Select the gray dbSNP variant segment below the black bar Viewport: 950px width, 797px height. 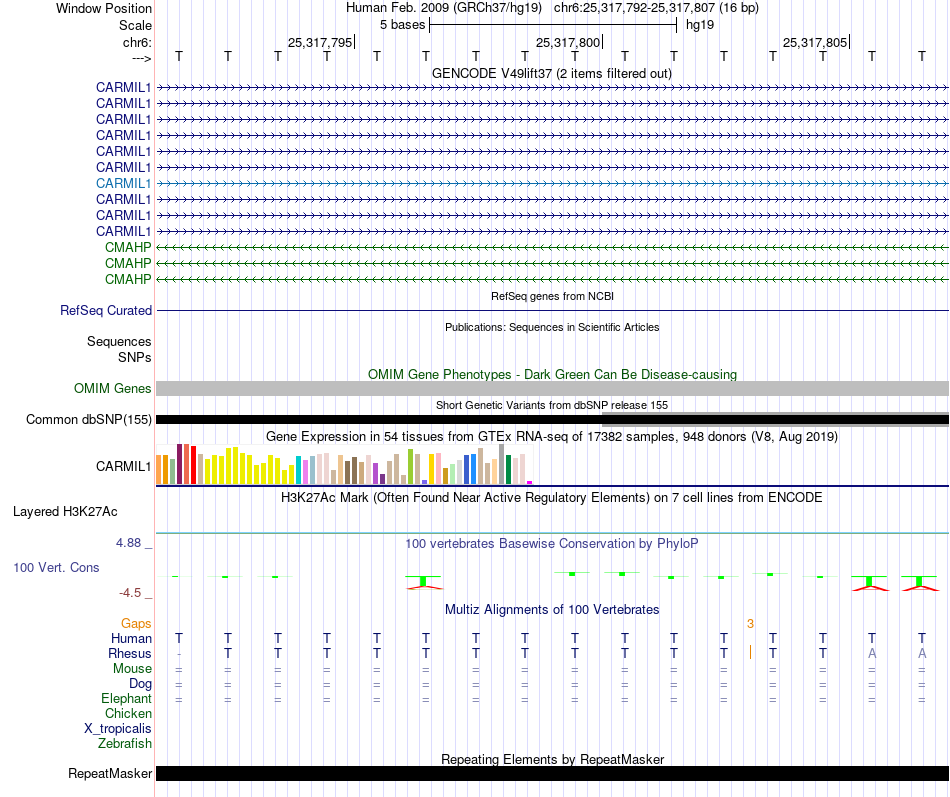pyautogui.click(x=776, y=425)
